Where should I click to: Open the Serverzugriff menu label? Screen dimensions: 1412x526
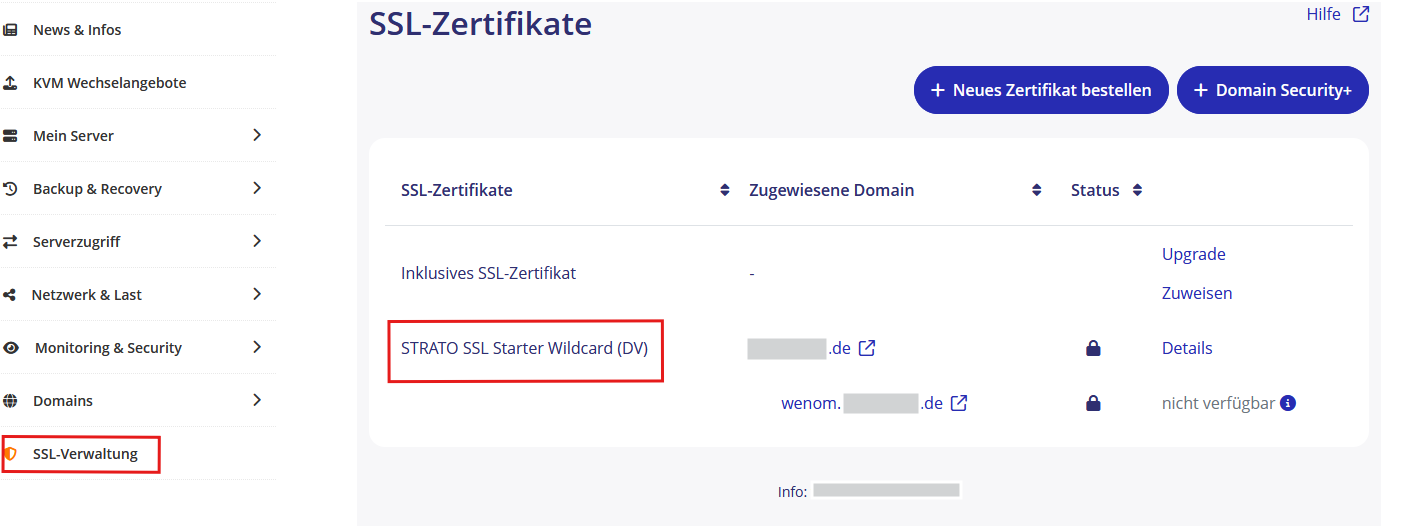77,242
